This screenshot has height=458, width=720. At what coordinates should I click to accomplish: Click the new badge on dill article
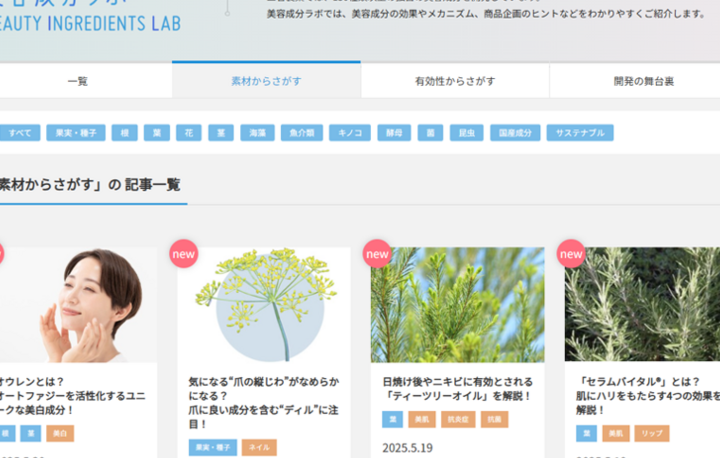tap(183, 254)
